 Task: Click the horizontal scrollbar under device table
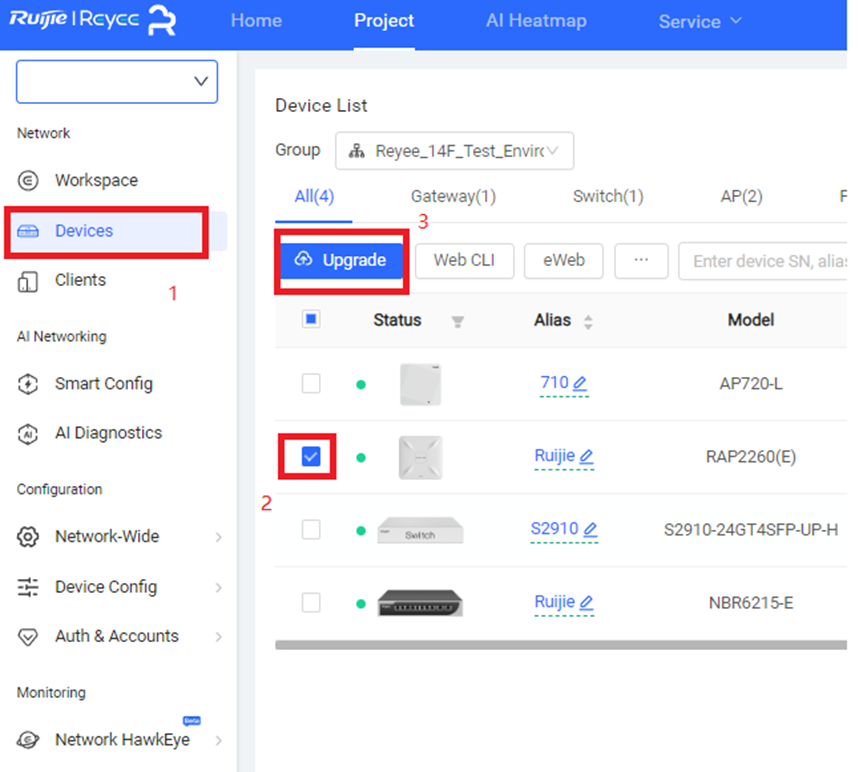561,645
